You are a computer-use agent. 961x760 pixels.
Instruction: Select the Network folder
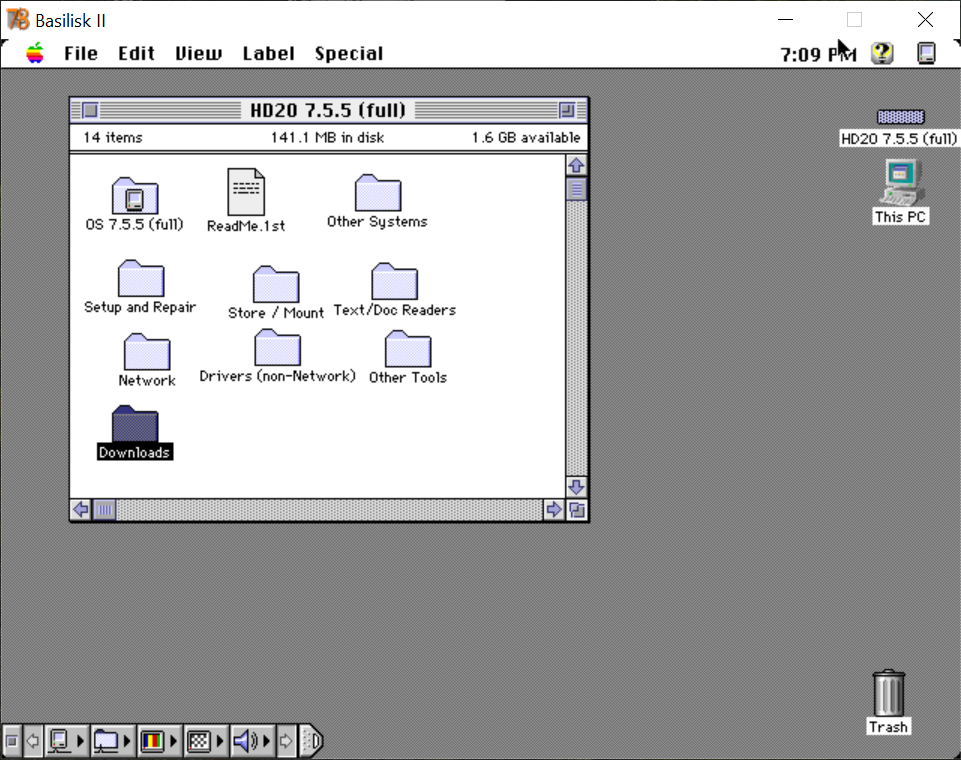(x=146, y=352)
